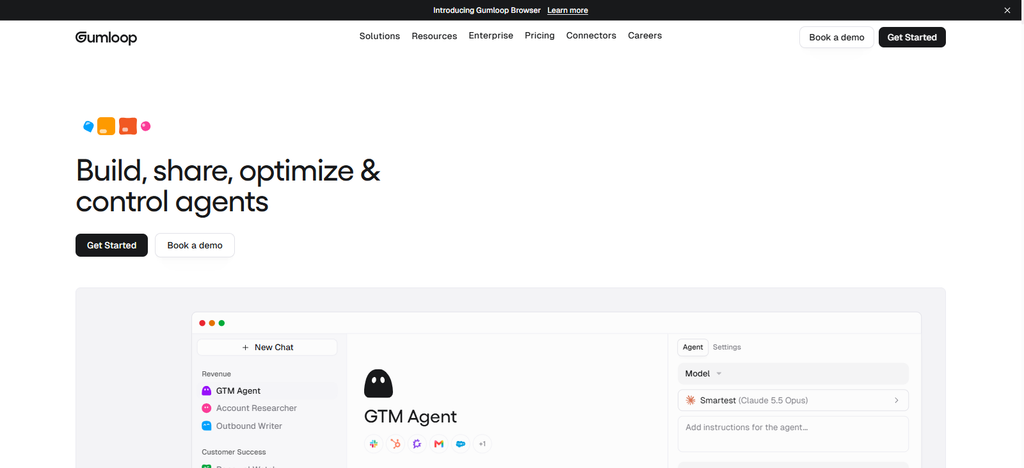Click the 'Introducing Gumloop Browser' banner text
The width and height of the screenshot is (1024, 468).
coord(487,10)
